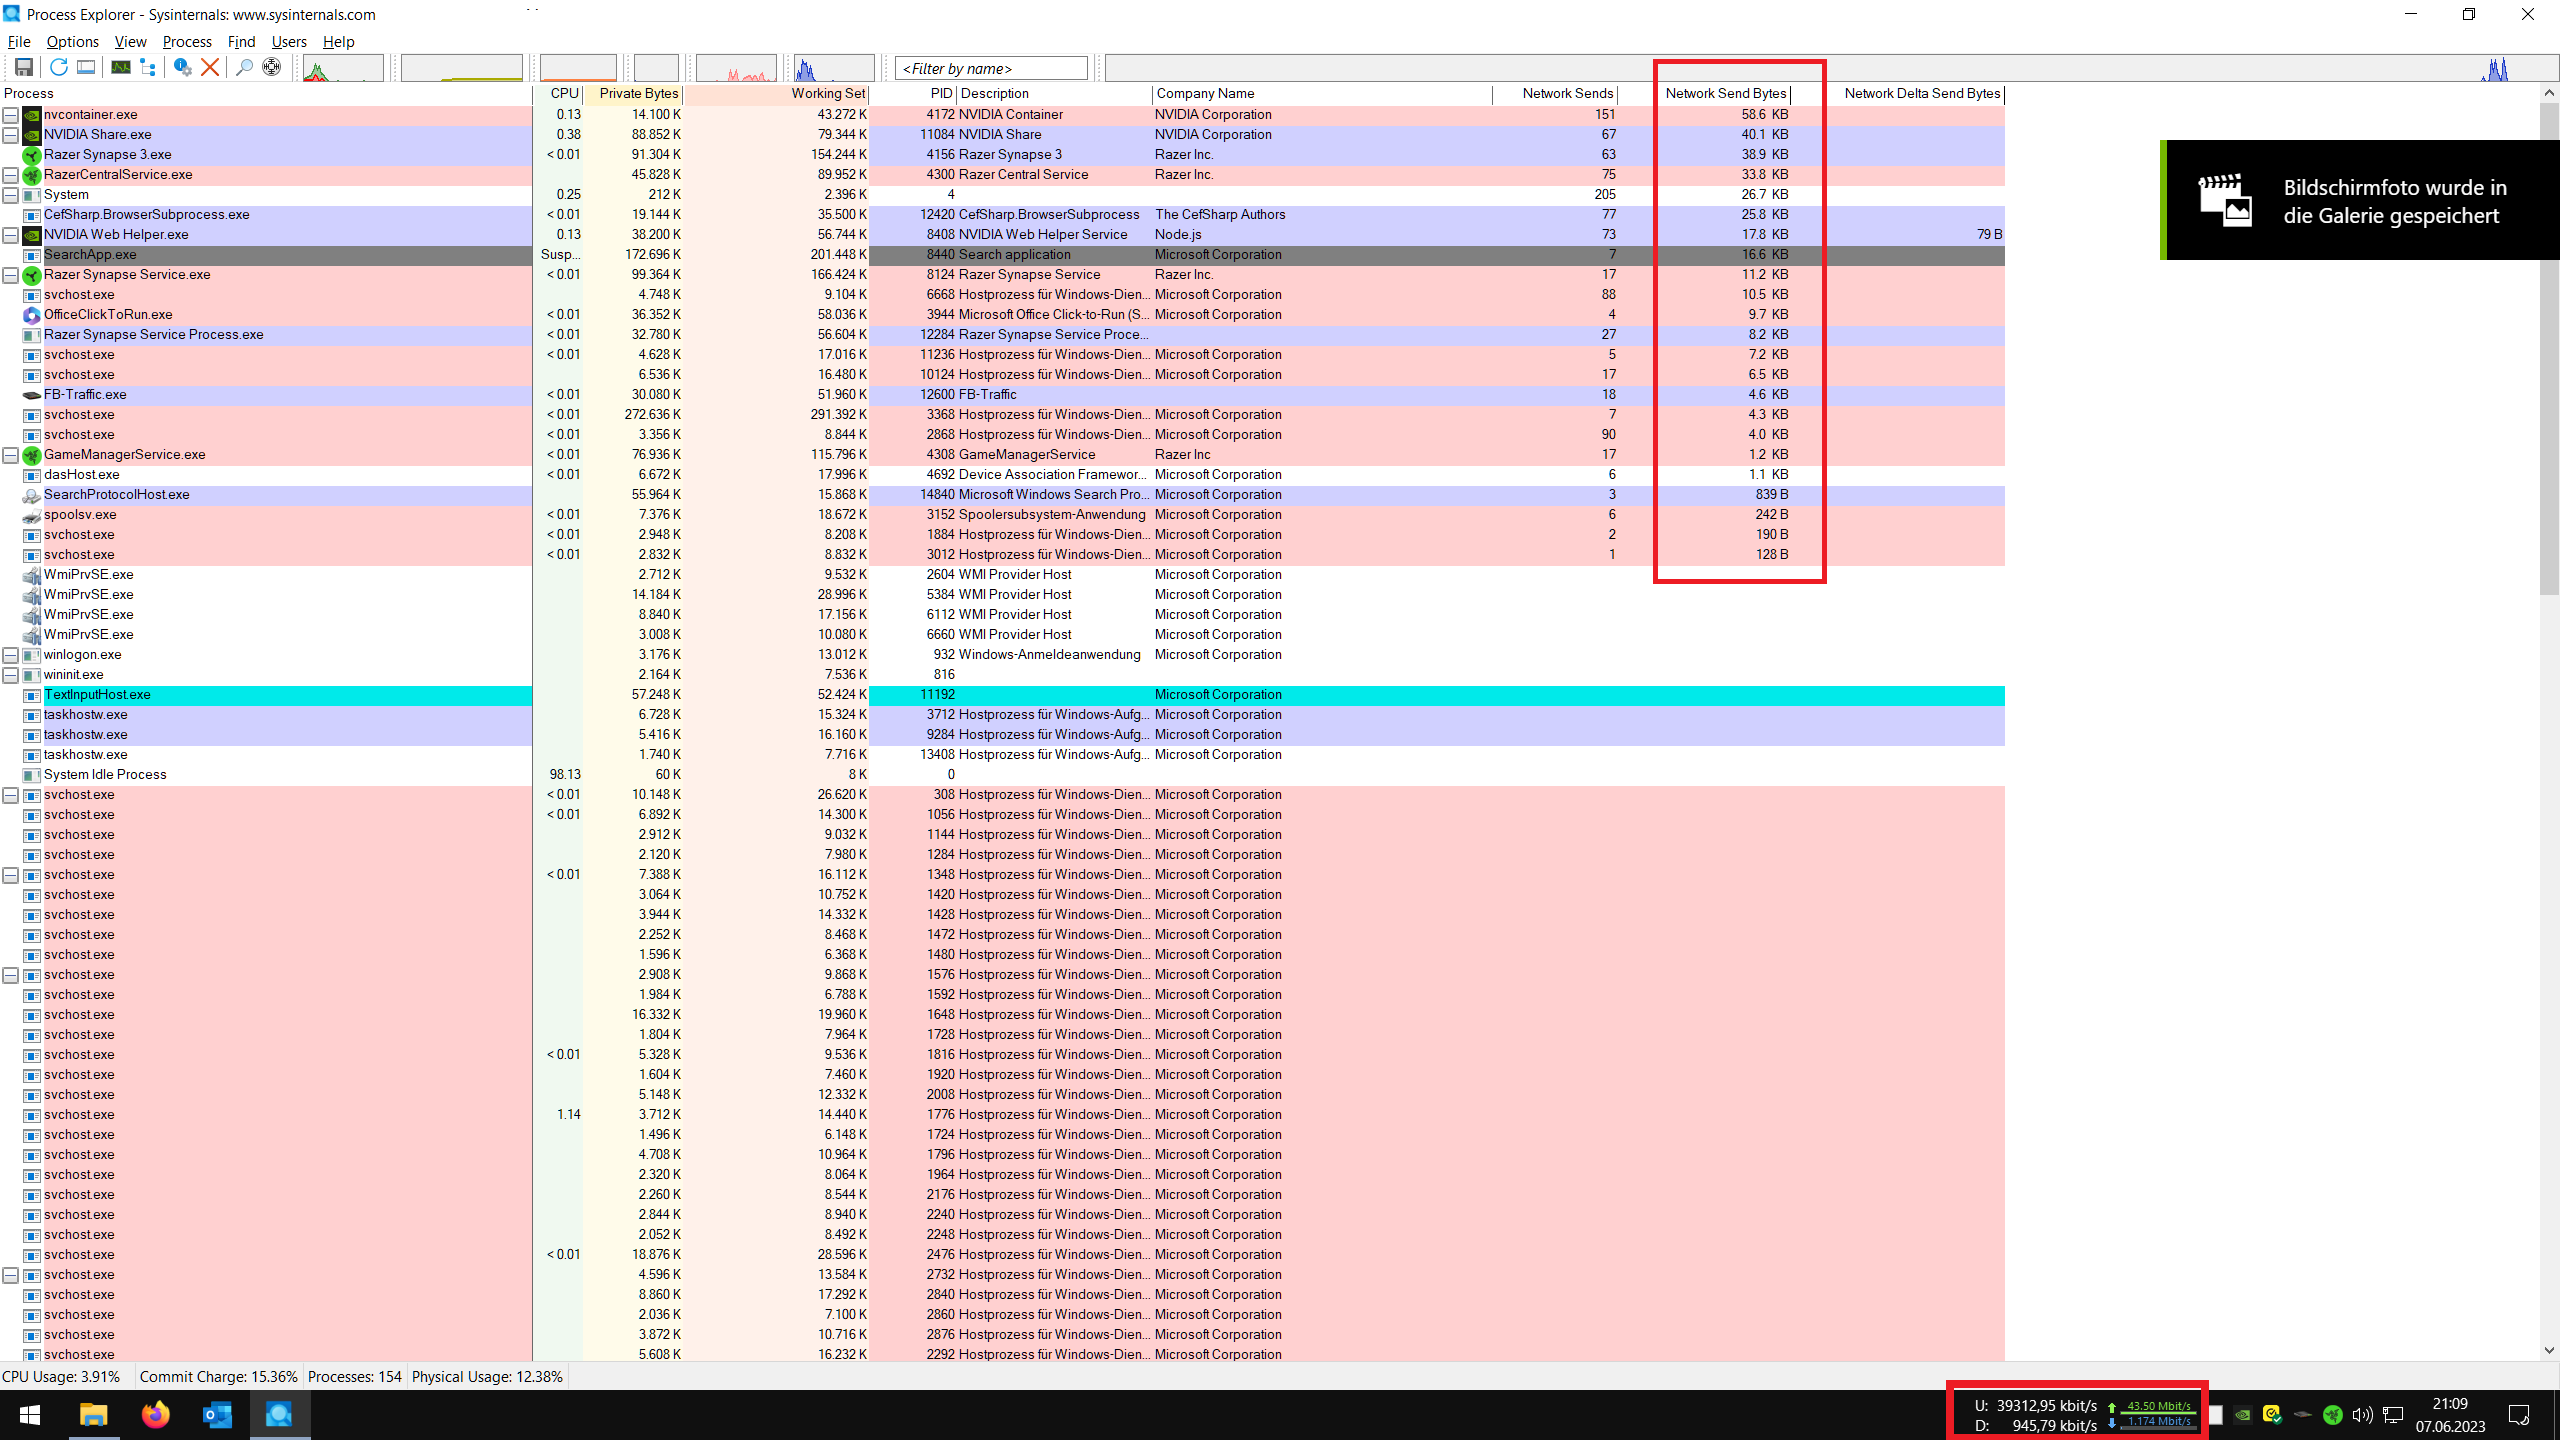Click the CPU usage mini graph

pos(343,68)
